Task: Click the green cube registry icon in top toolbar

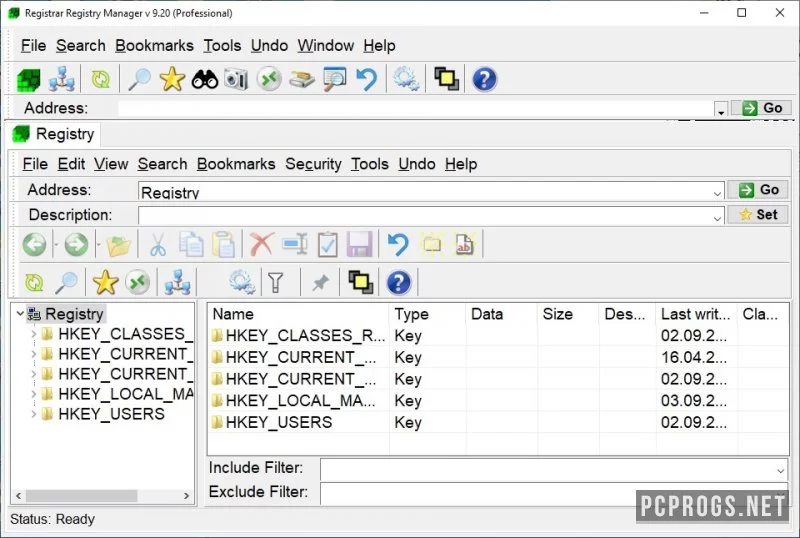Action: (x=29, y=80)
